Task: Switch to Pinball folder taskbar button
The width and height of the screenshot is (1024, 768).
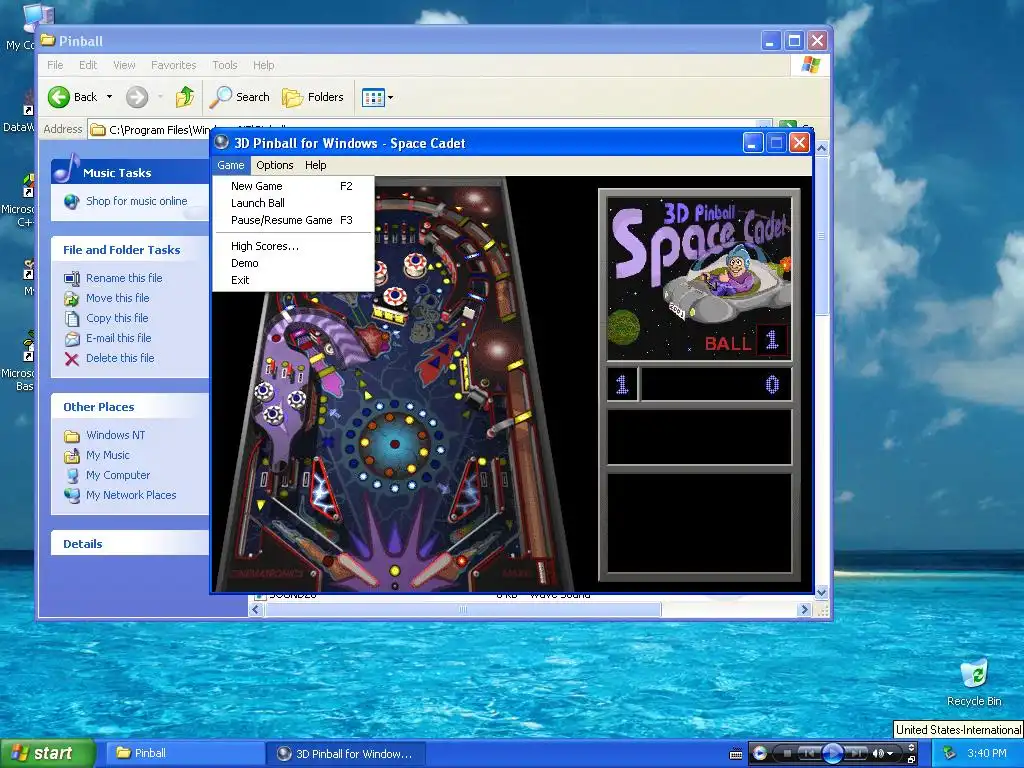Action: click(184, 754)
